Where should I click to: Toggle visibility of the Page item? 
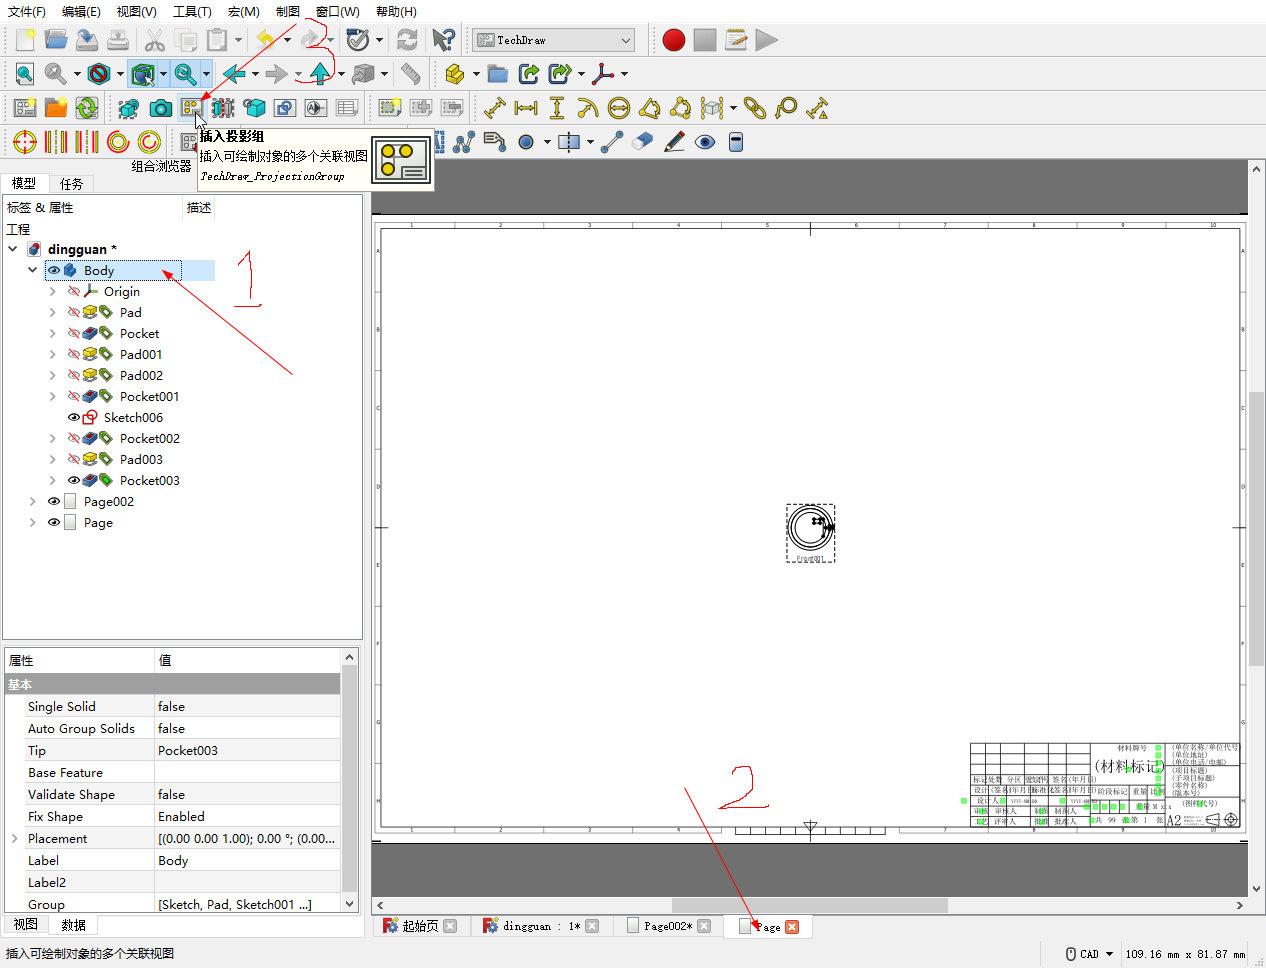click(x=54, y=522)
